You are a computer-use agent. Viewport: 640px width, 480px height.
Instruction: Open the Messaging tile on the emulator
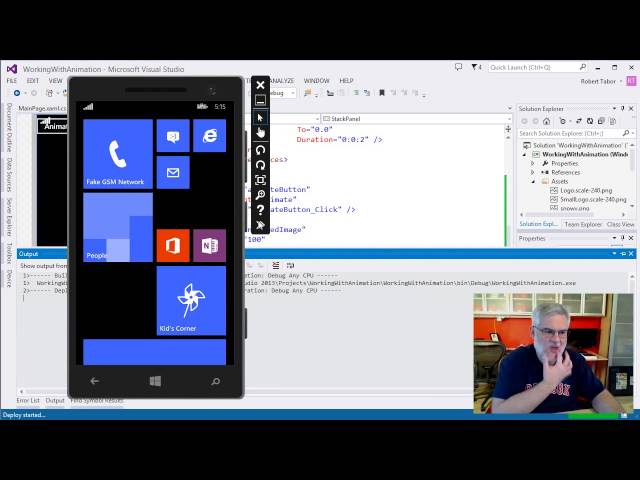coord(173,136)
